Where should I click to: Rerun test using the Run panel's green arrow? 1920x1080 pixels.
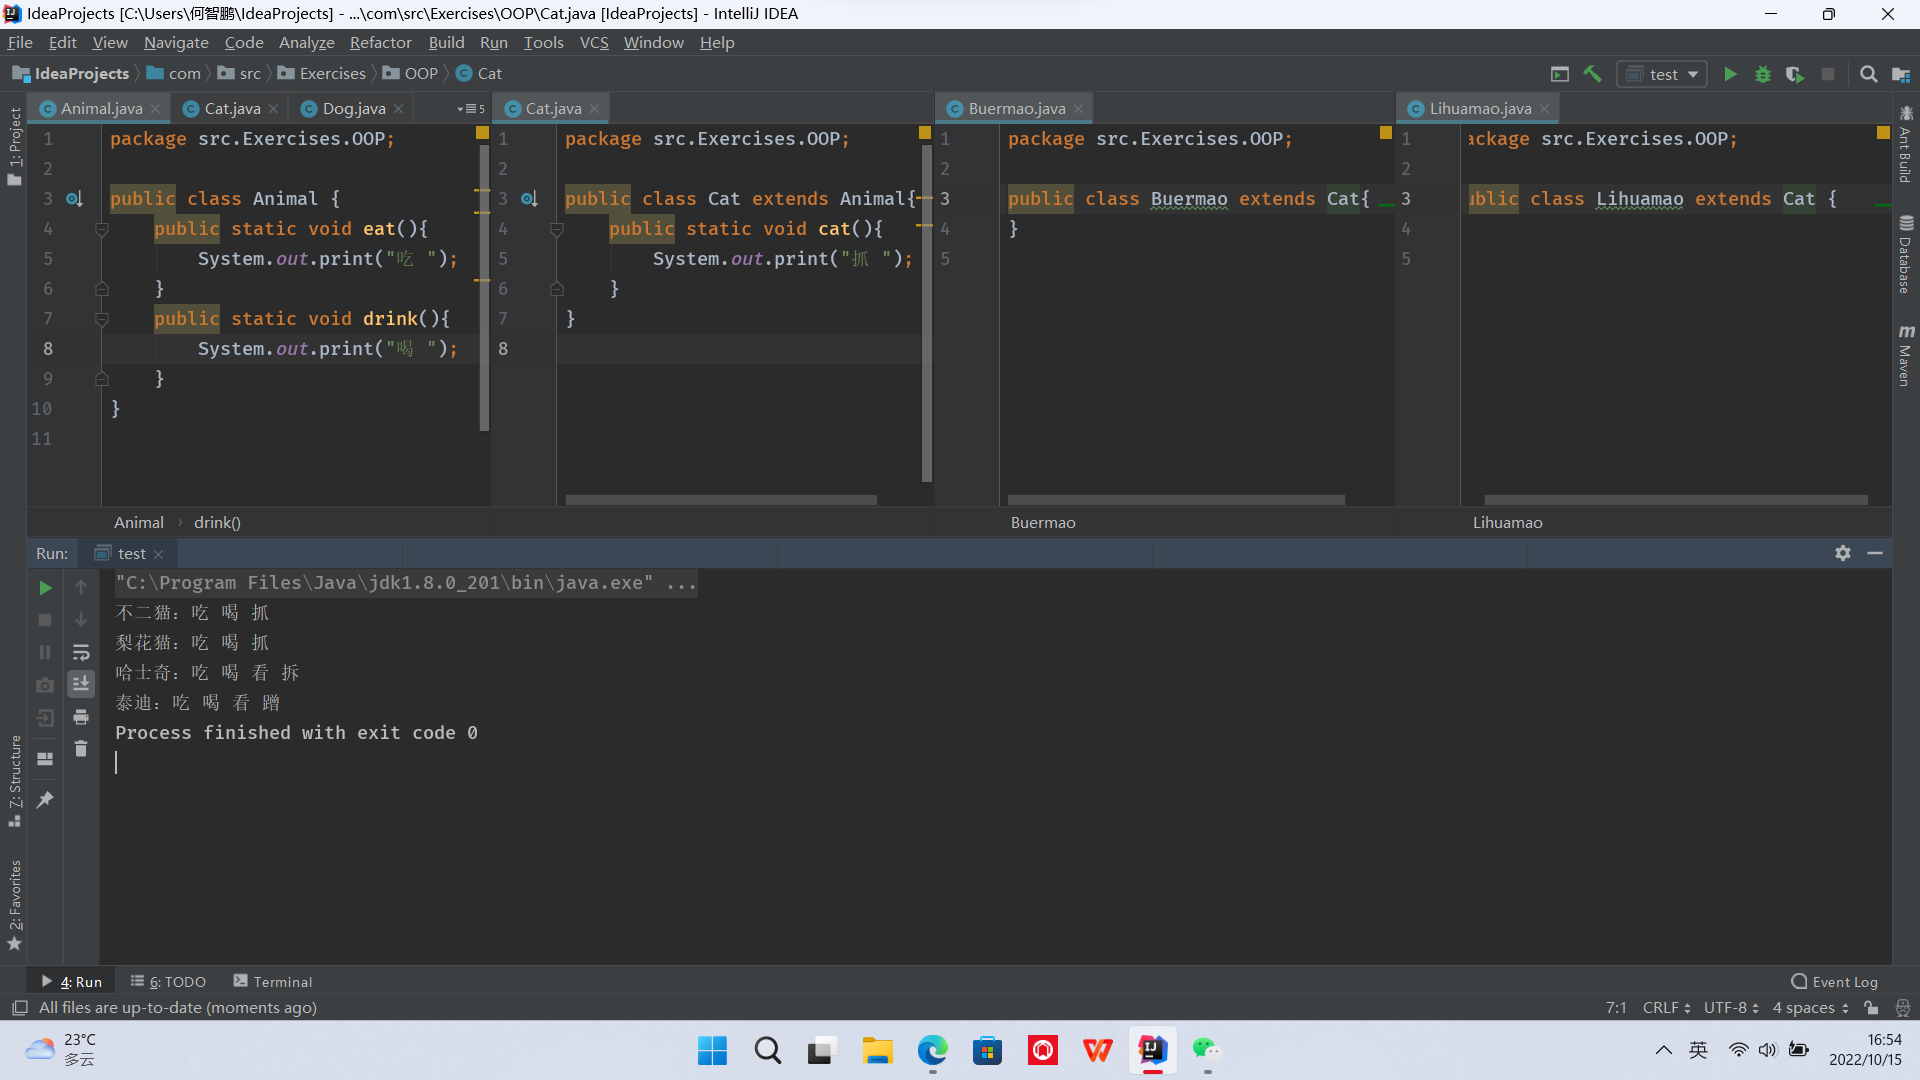point(45,588)
